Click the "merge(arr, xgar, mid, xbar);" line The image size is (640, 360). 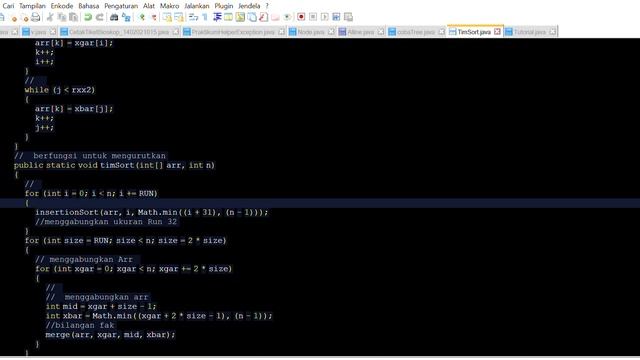[110, 335]
